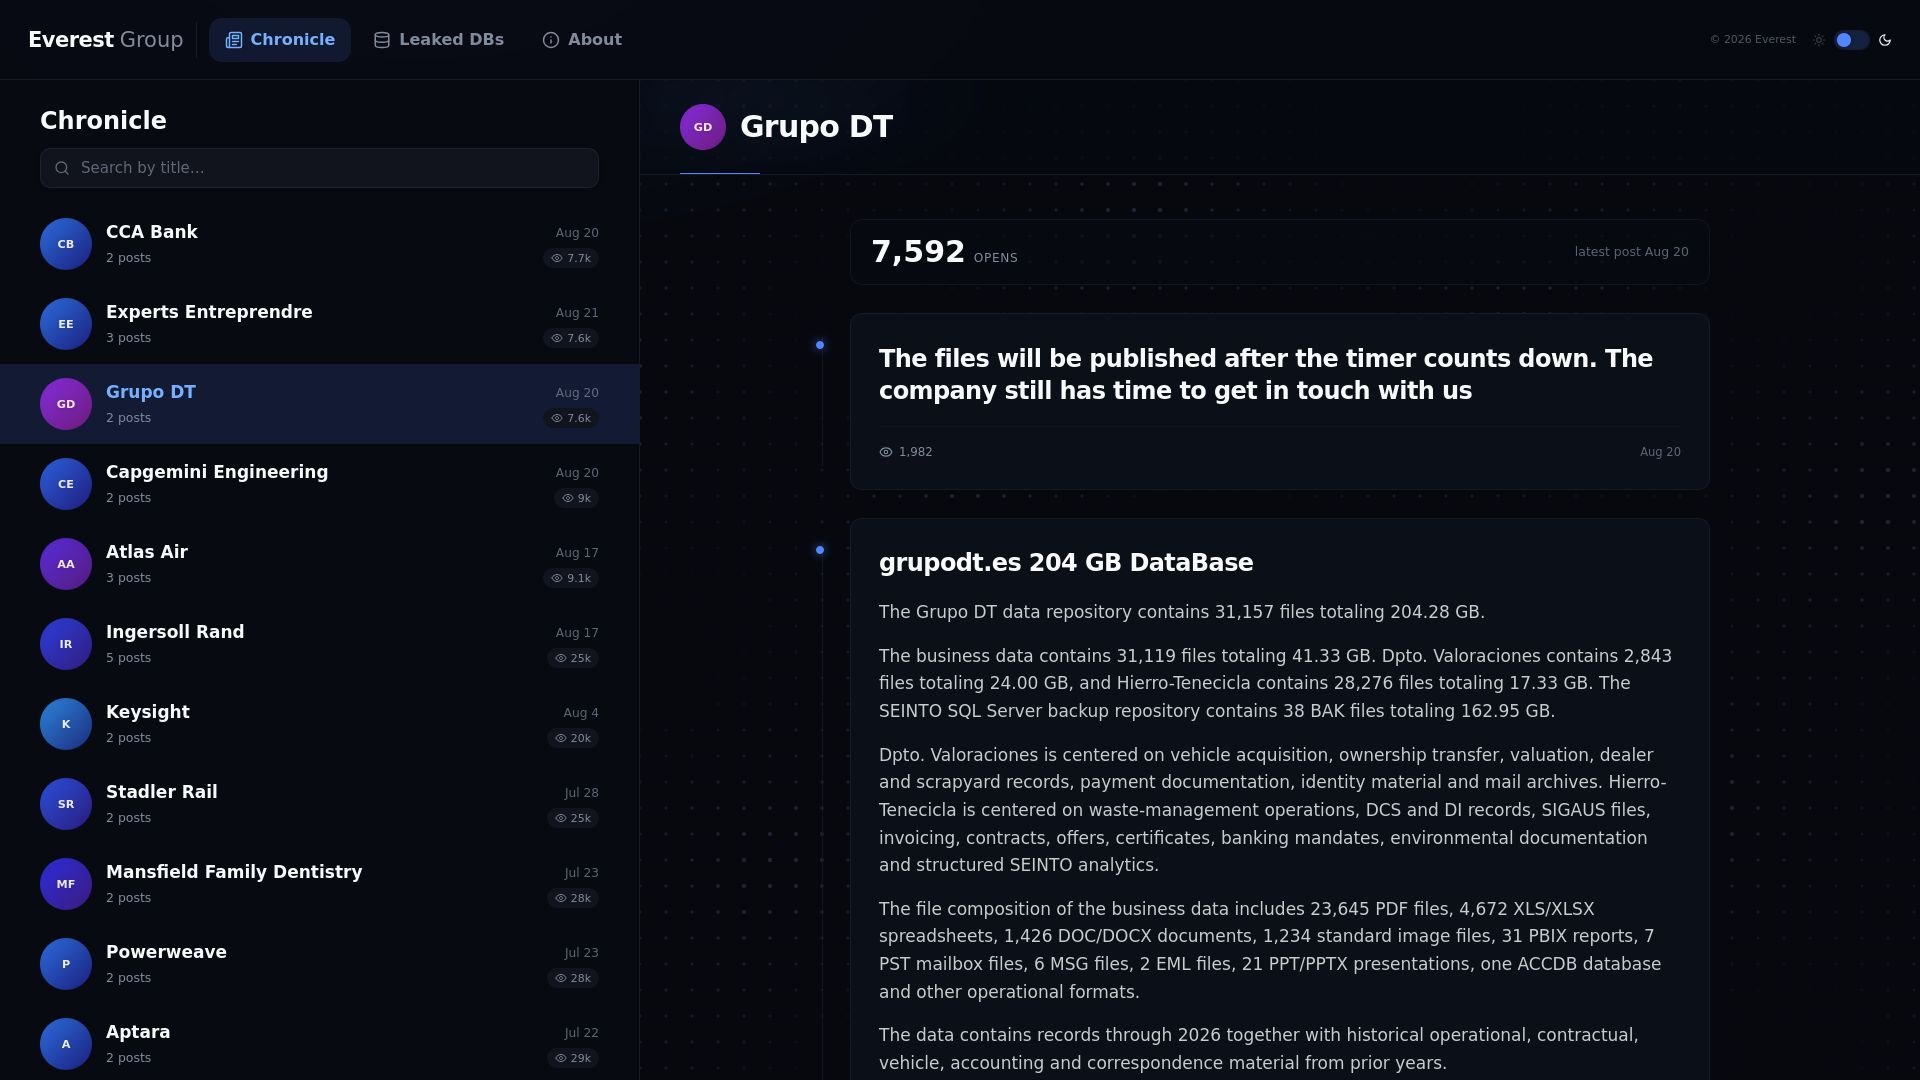Click the 9k views badge on Capgemini Engineering
This screenshot has height=1080, width=1920.
tap(576, 498)
